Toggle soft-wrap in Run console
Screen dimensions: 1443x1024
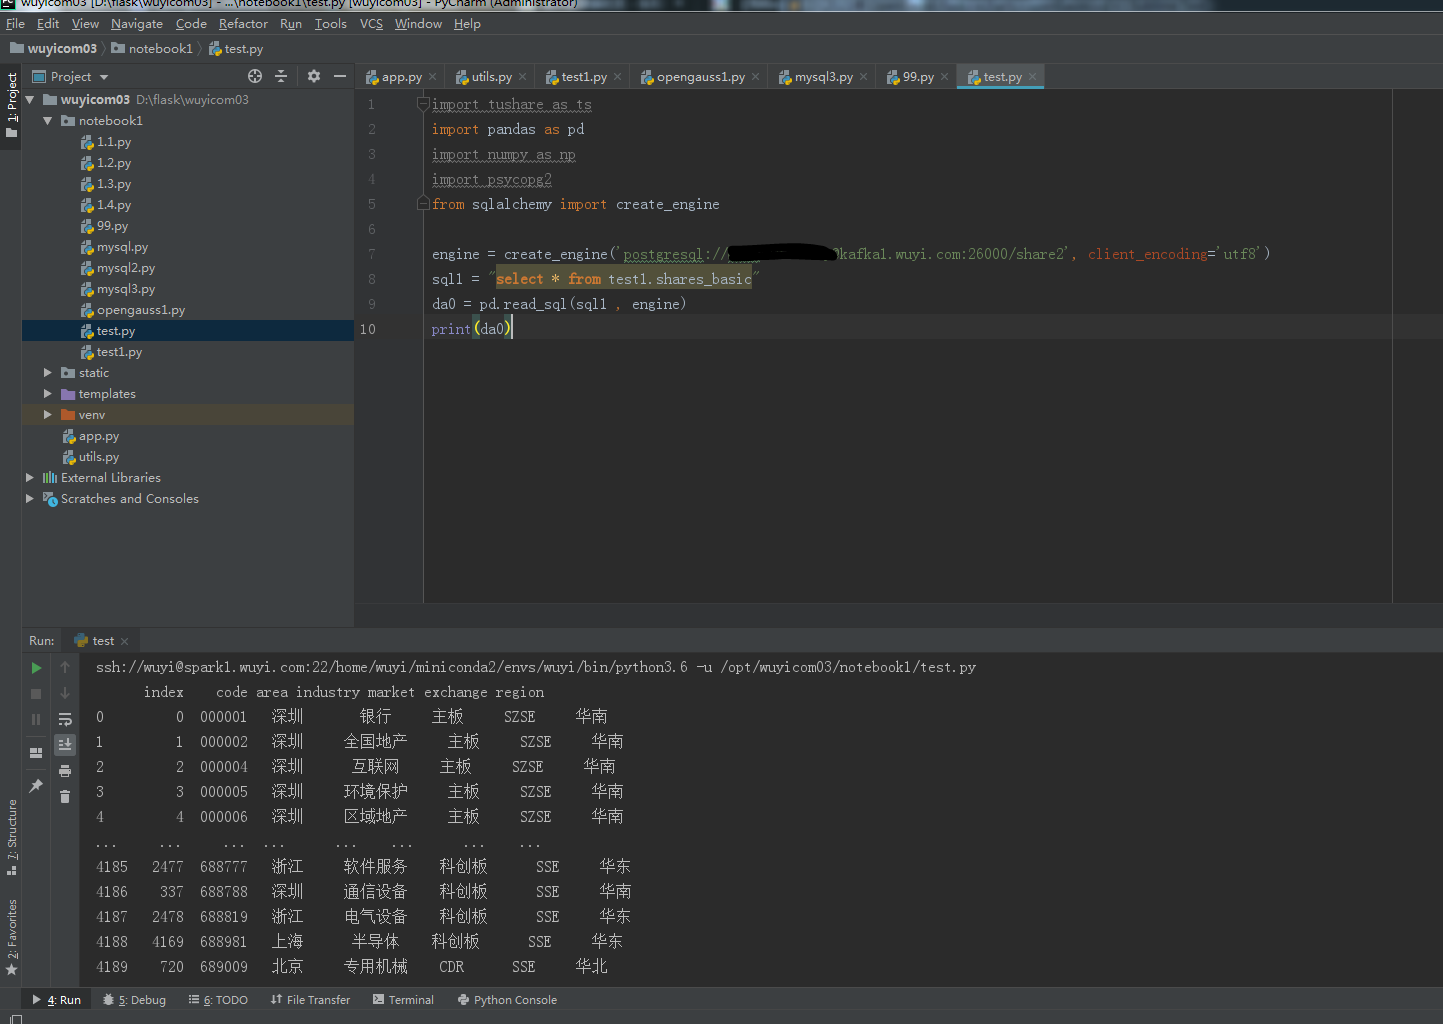(x=65, y=719)
